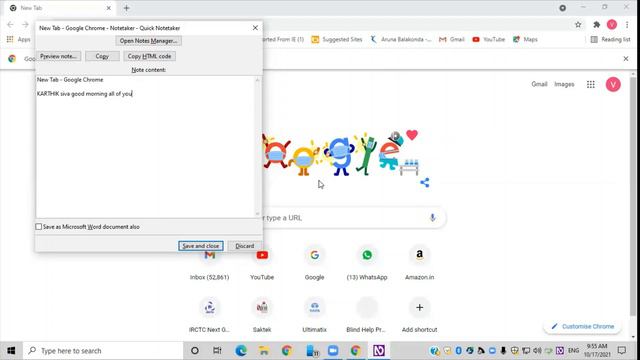This screenshot has height=360, width=640.
Task: Click the ENG language indicator
Action: 573,351
